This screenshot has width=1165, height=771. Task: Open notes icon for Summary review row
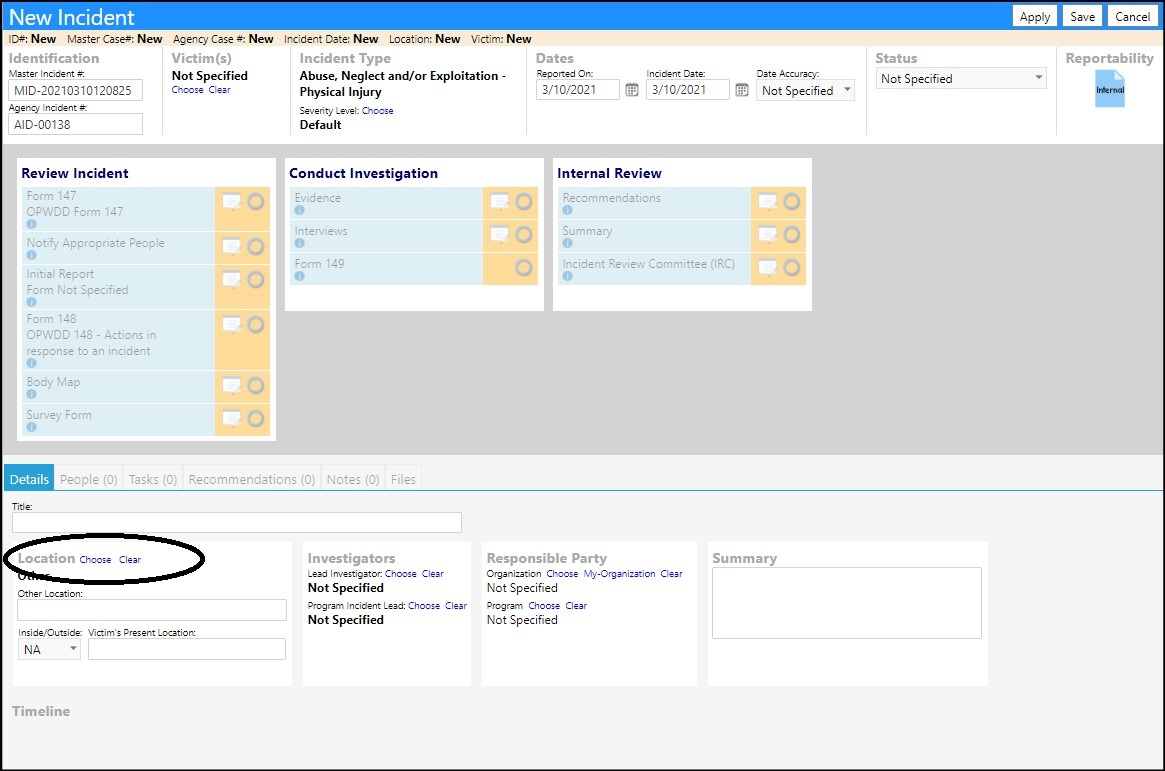point(768,235)
